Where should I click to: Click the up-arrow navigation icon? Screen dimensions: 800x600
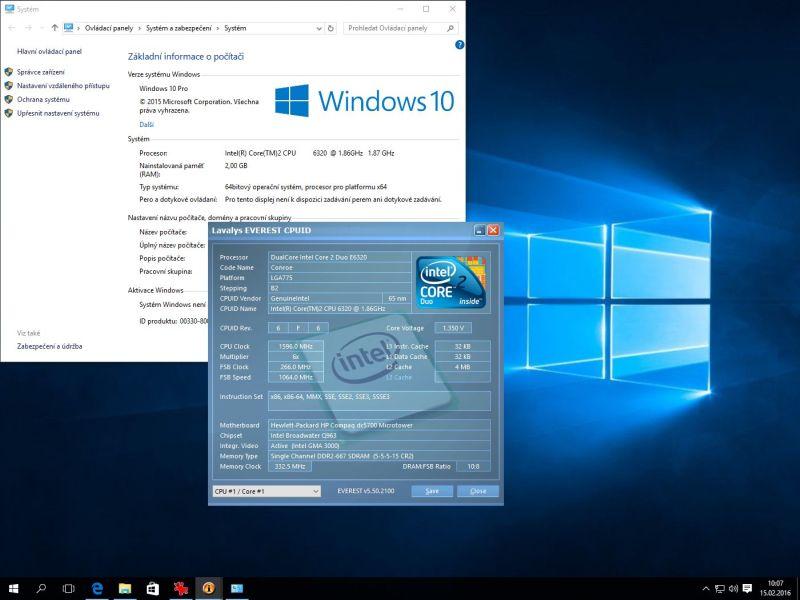54,28
